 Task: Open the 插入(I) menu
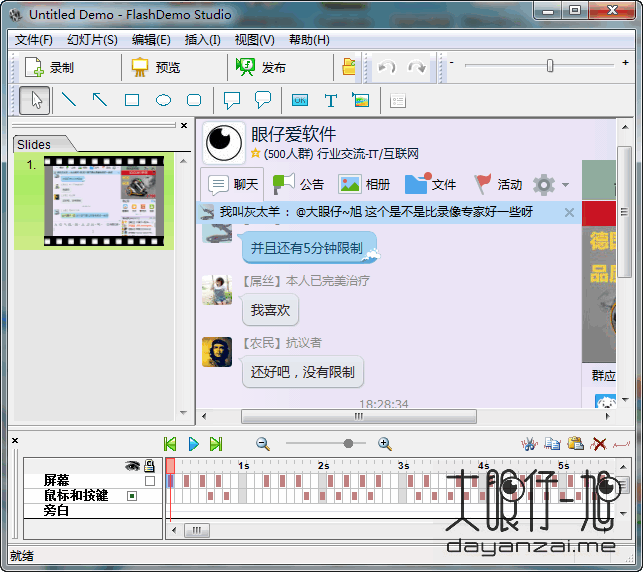point(203,40)
